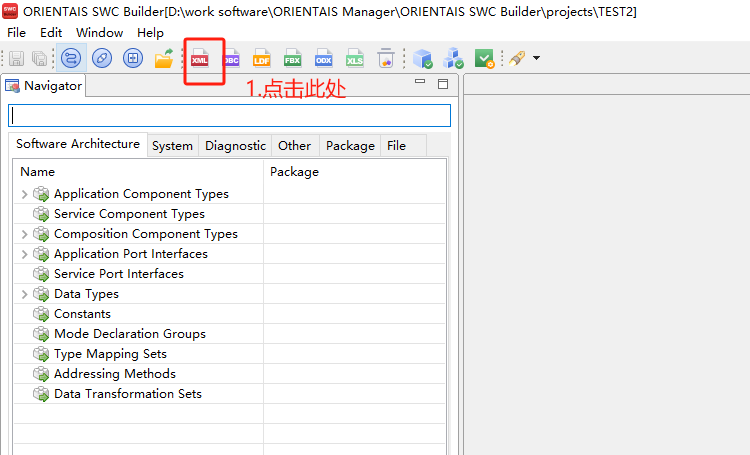Minimize the Navigator panel
Screen dimensions: 750x455
pos(420,84)
